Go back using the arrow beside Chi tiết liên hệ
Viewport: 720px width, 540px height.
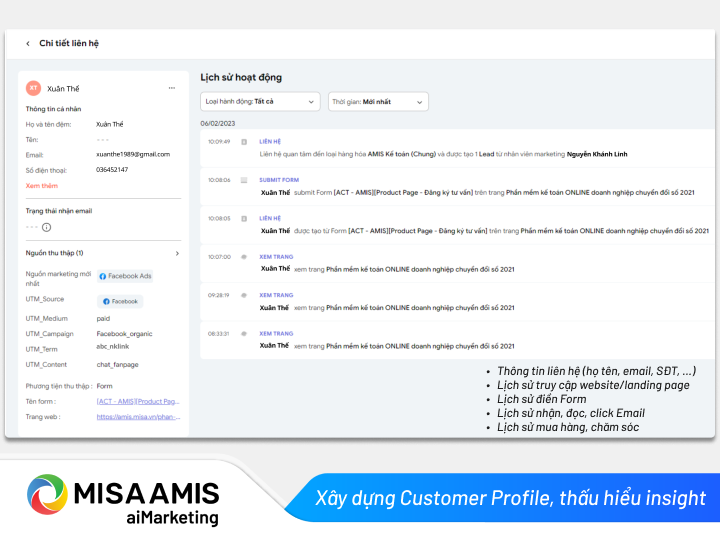tap(28, 44)
